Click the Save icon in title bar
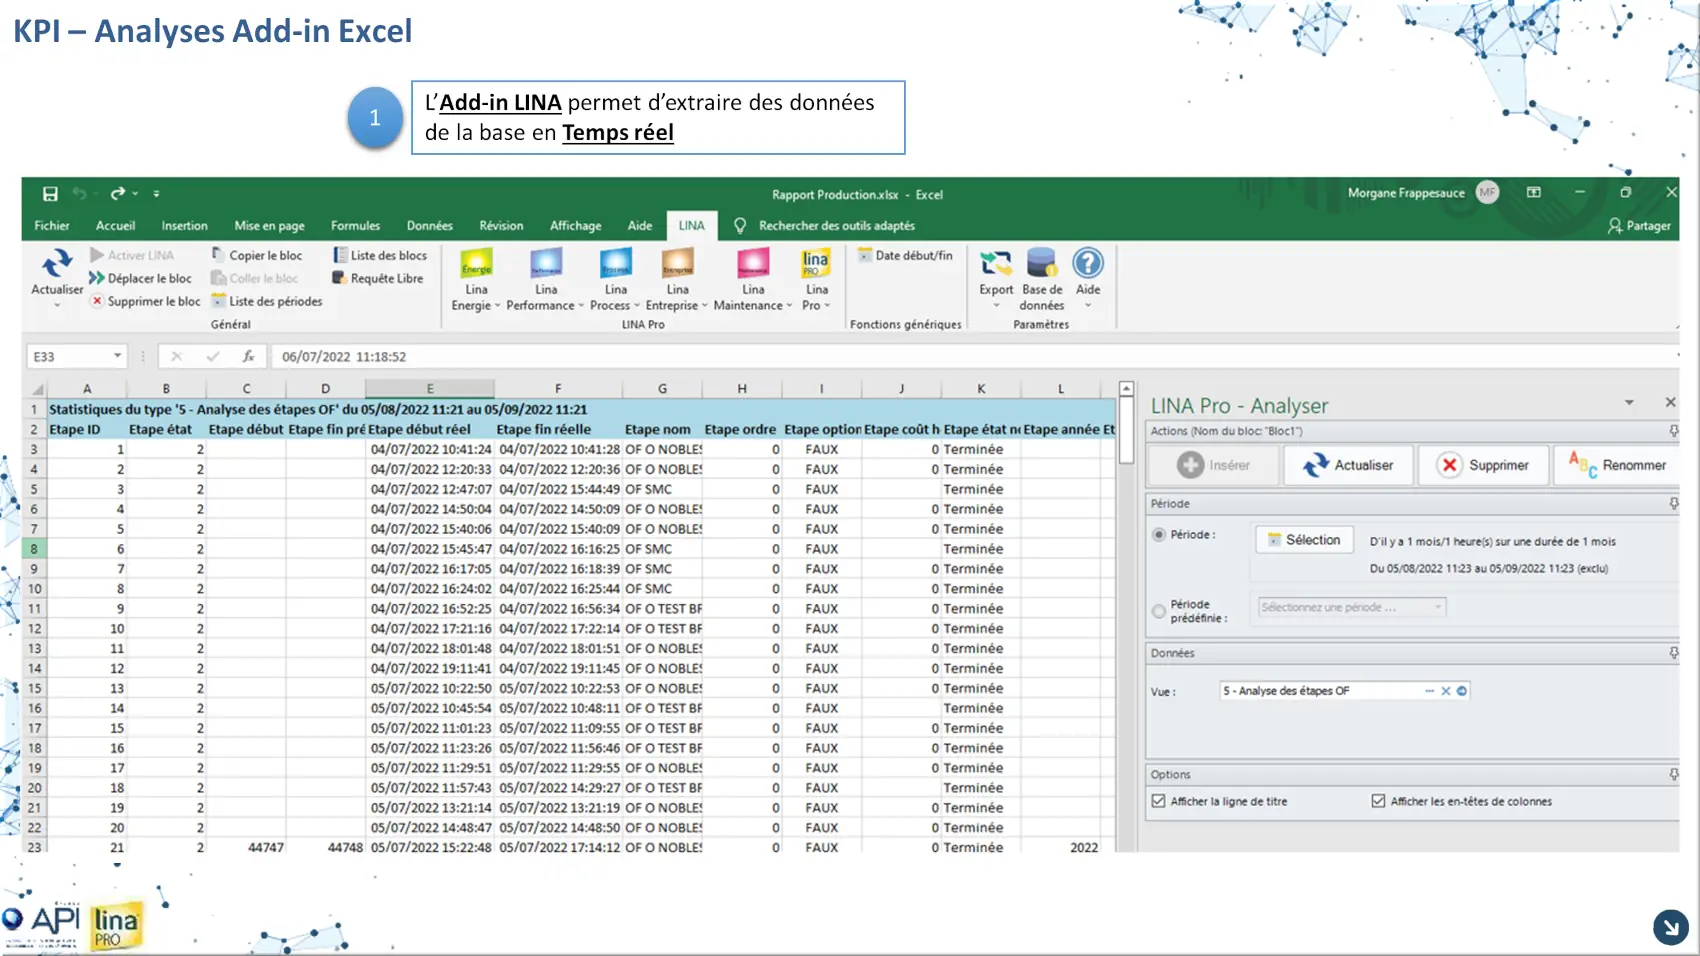This screenshot has height=956, width=1700. coord(50,193)
